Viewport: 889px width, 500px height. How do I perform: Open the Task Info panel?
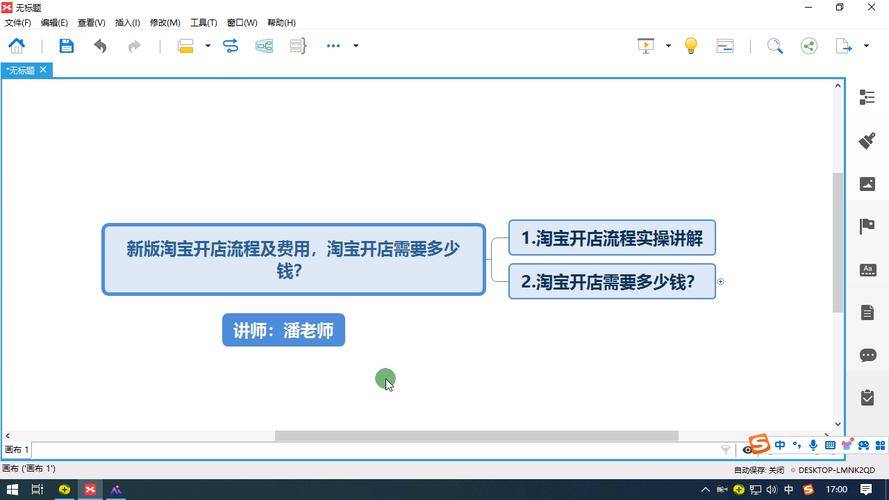[867, 397]
